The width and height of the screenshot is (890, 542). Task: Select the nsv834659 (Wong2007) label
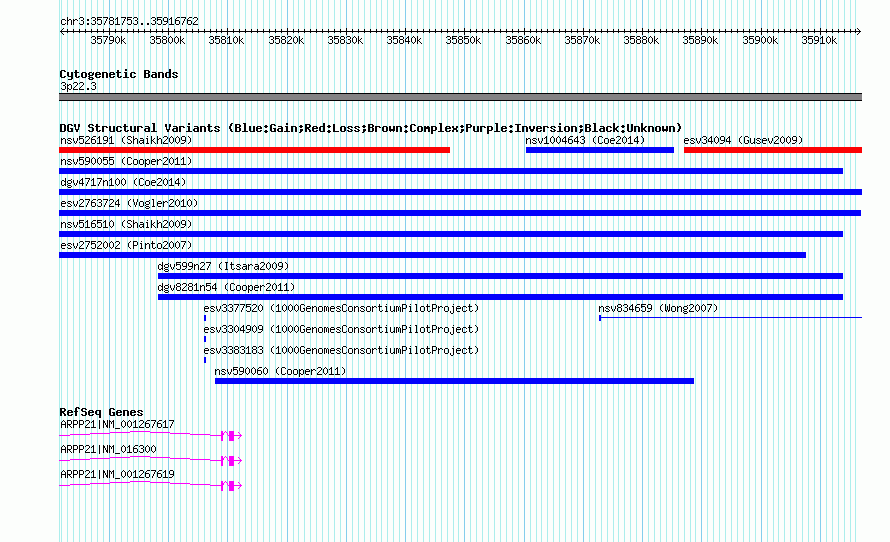(658, 308)
